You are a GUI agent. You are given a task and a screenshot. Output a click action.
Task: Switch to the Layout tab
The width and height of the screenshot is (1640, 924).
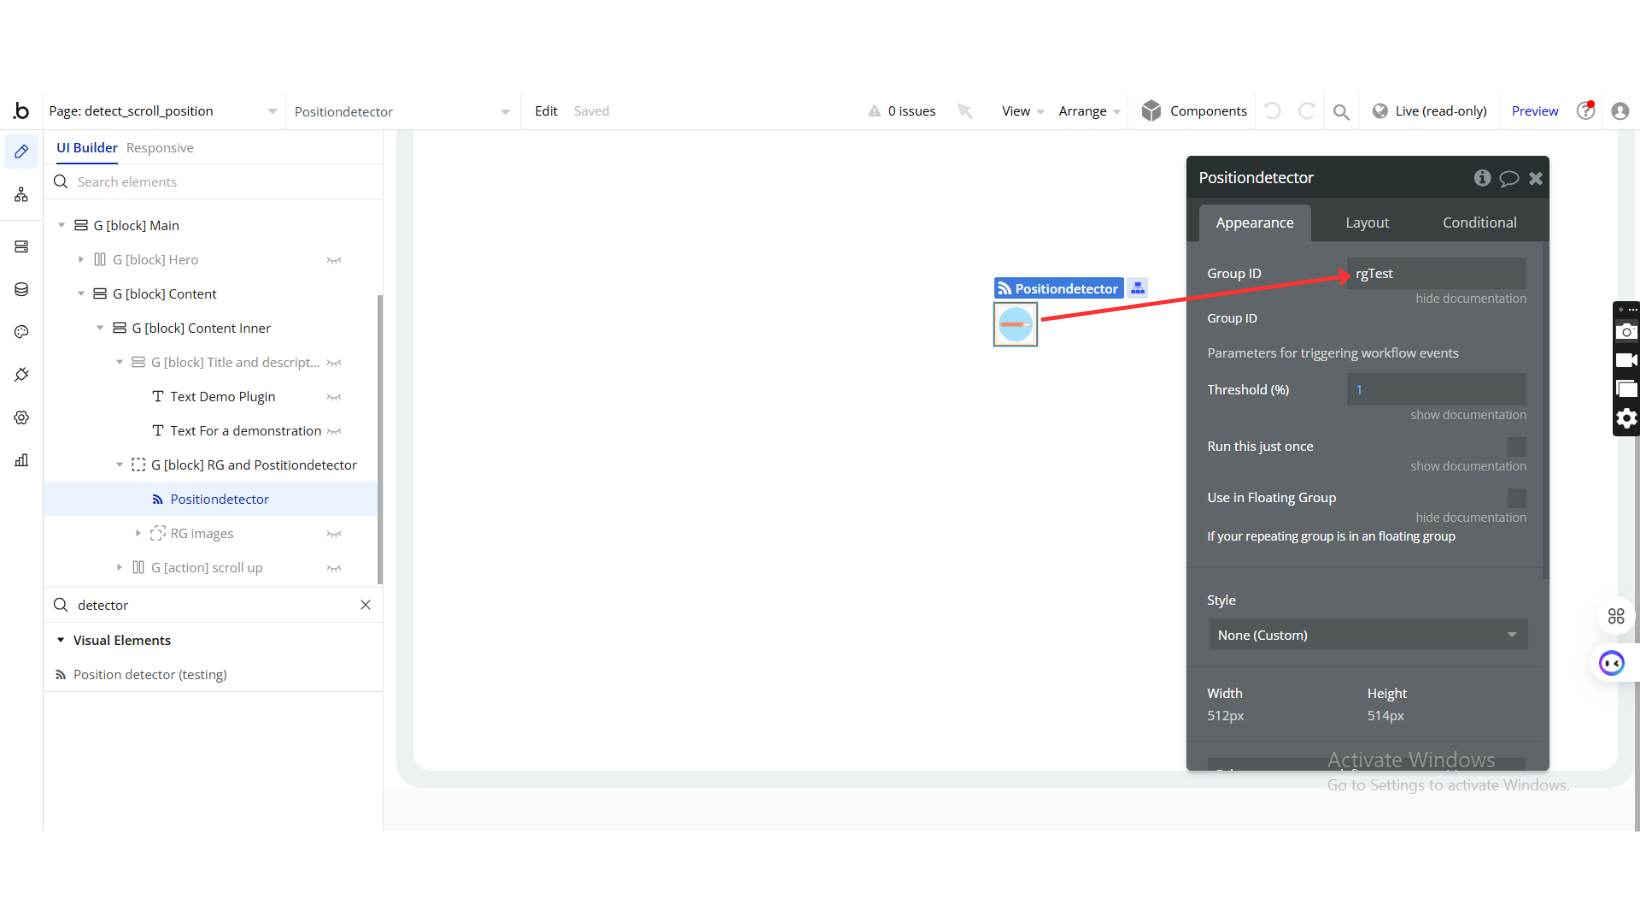click(1367, 223)
